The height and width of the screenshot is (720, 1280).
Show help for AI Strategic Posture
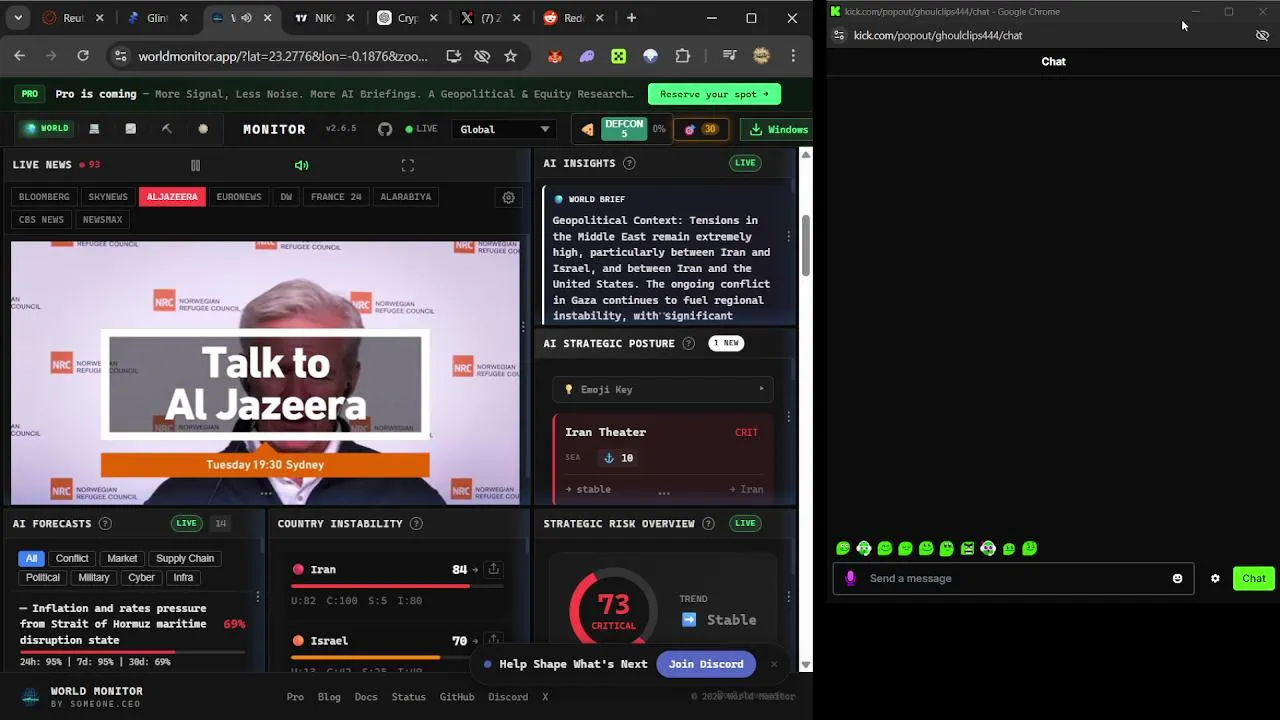pyautogui.click(x=688, y=343)
